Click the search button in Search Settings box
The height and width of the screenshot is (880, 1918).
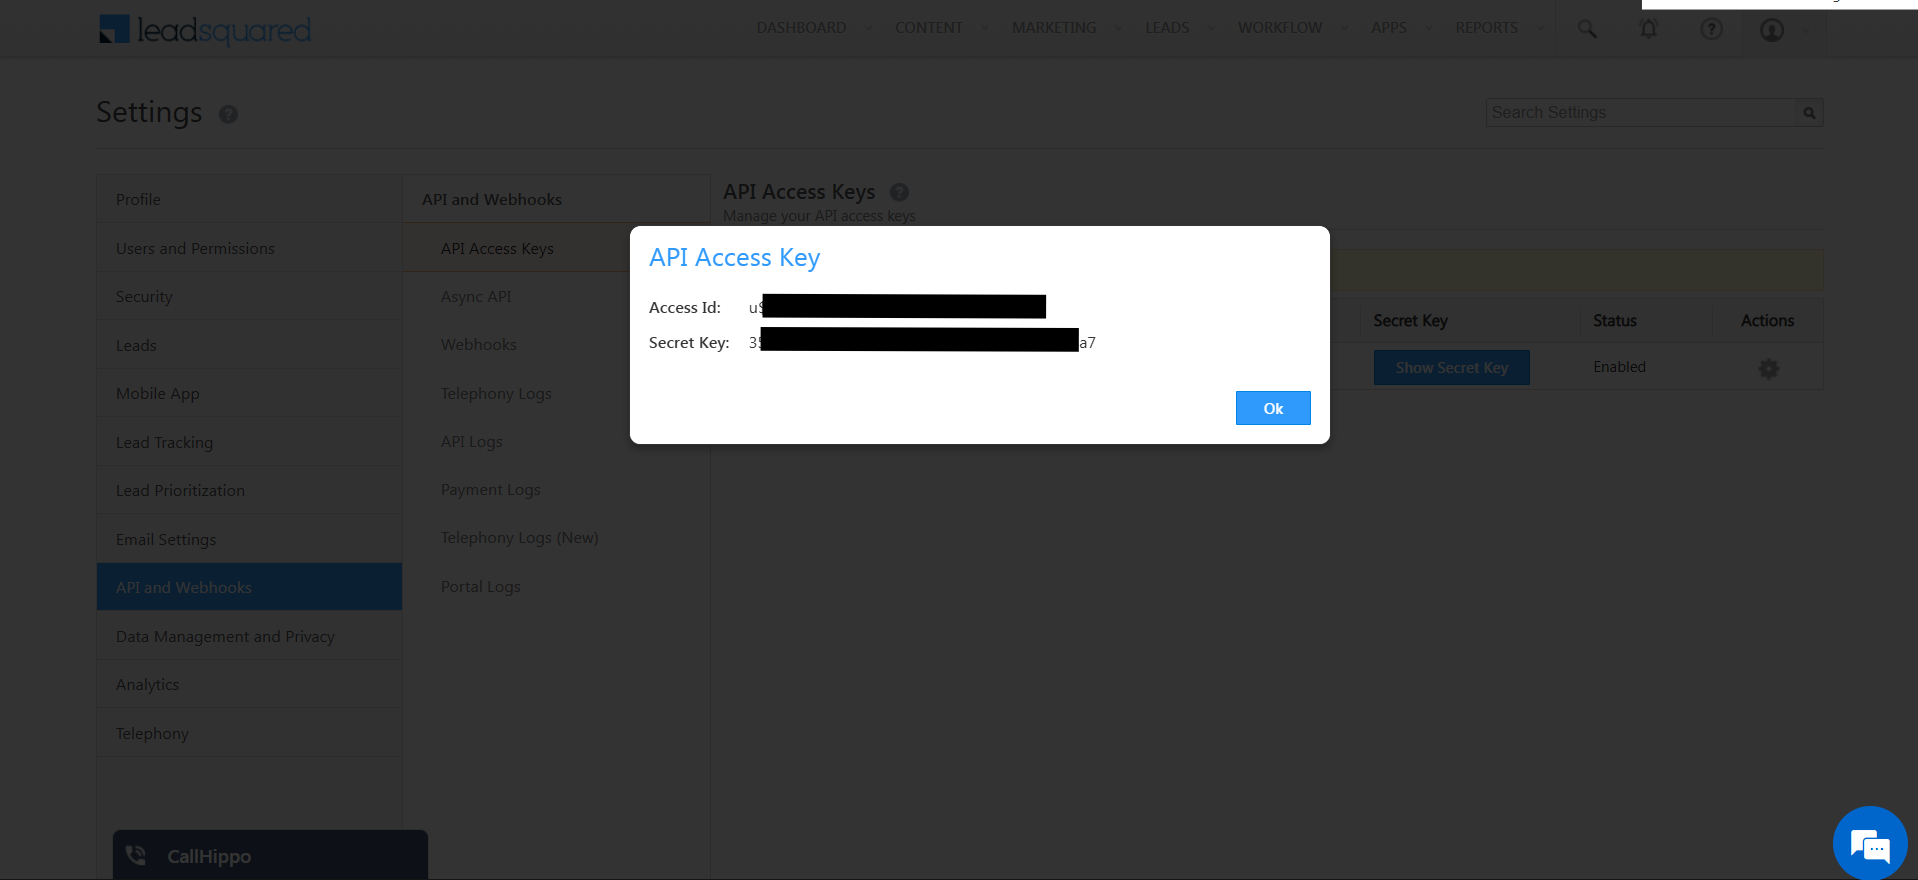pos(1809,113)
